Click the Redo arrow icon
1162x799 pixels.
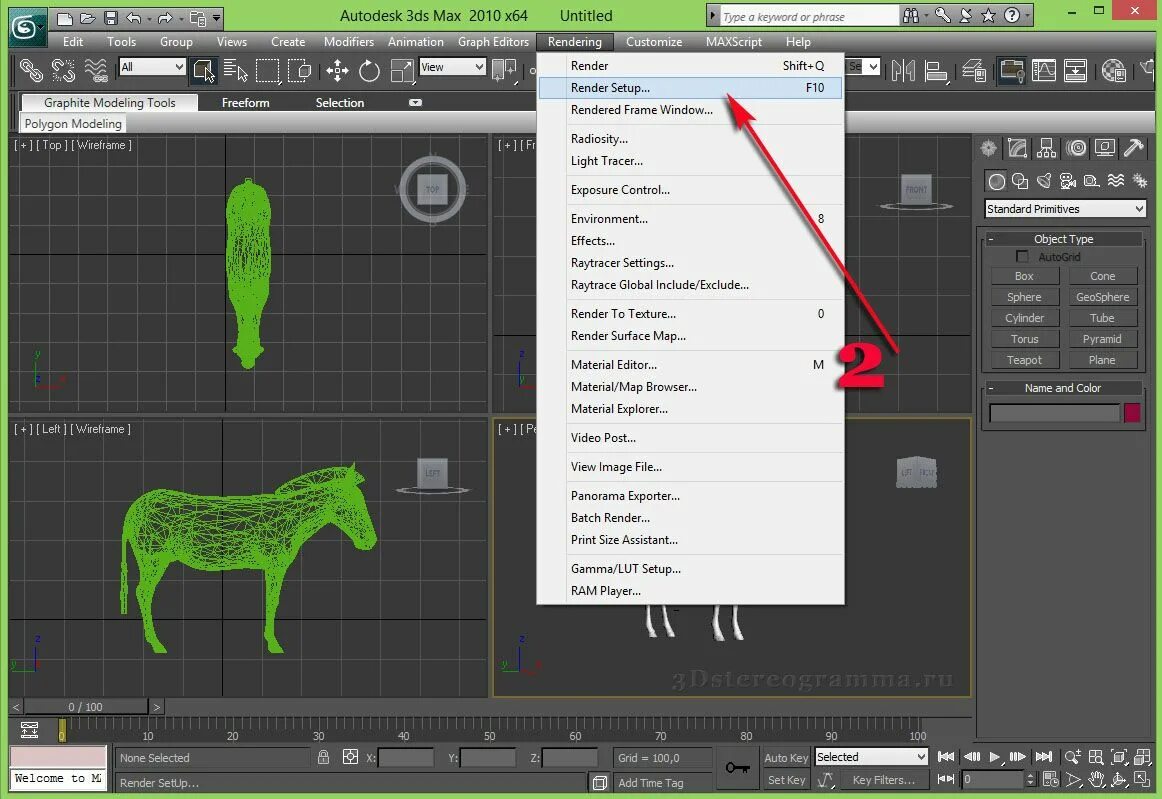pyautogui.click(x=165, y=18)
